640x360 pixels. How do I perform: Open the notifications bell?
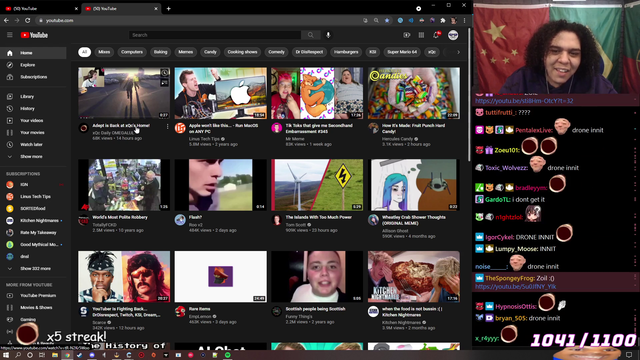point(436,35)
